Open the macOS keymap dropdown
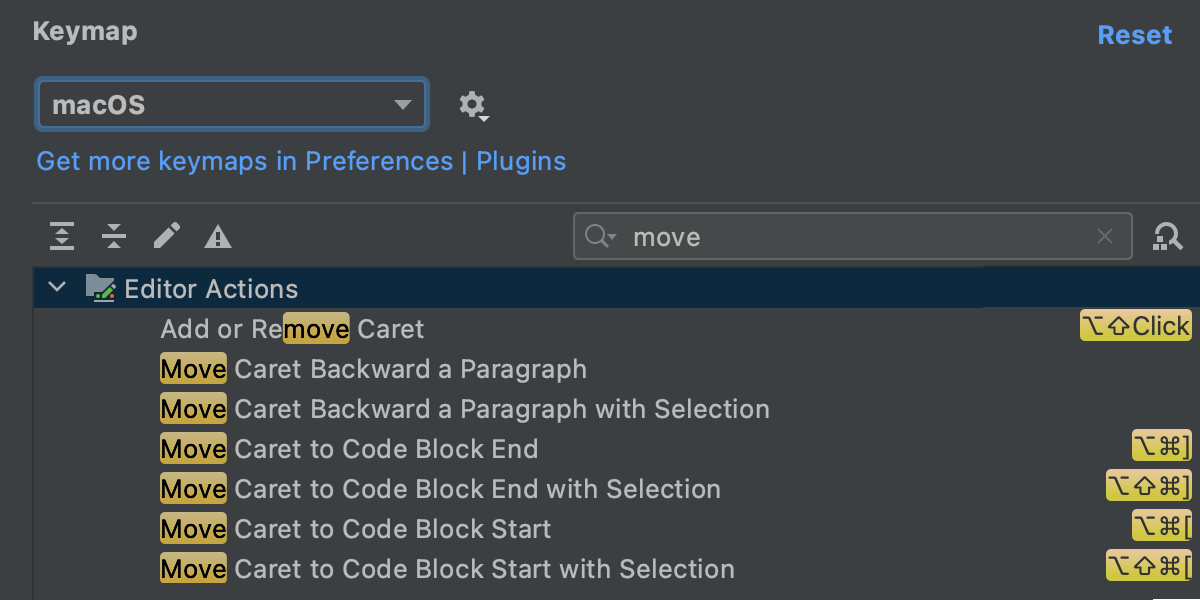The width and height of the screenshot is (1200, 600). coord(232,104)
